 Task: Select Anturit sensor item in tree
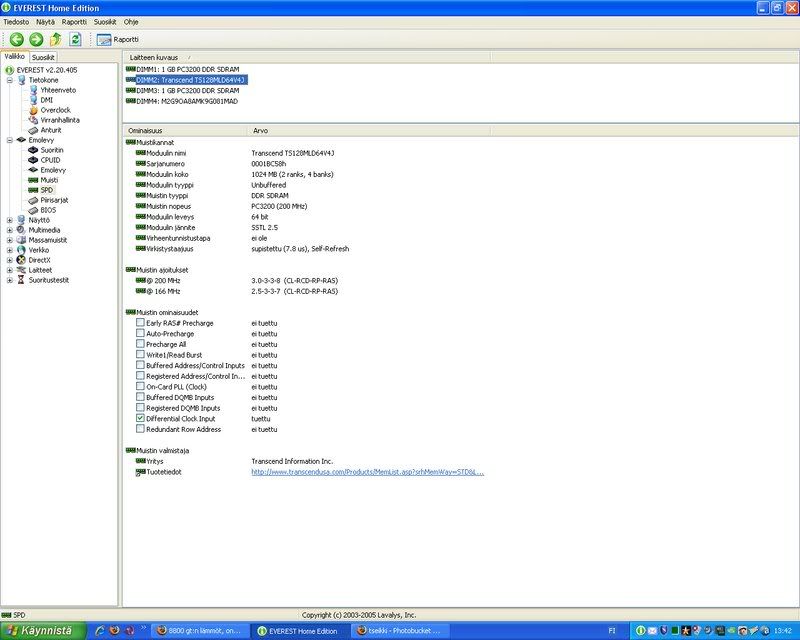pyautogui.click(x=52, y=130)
